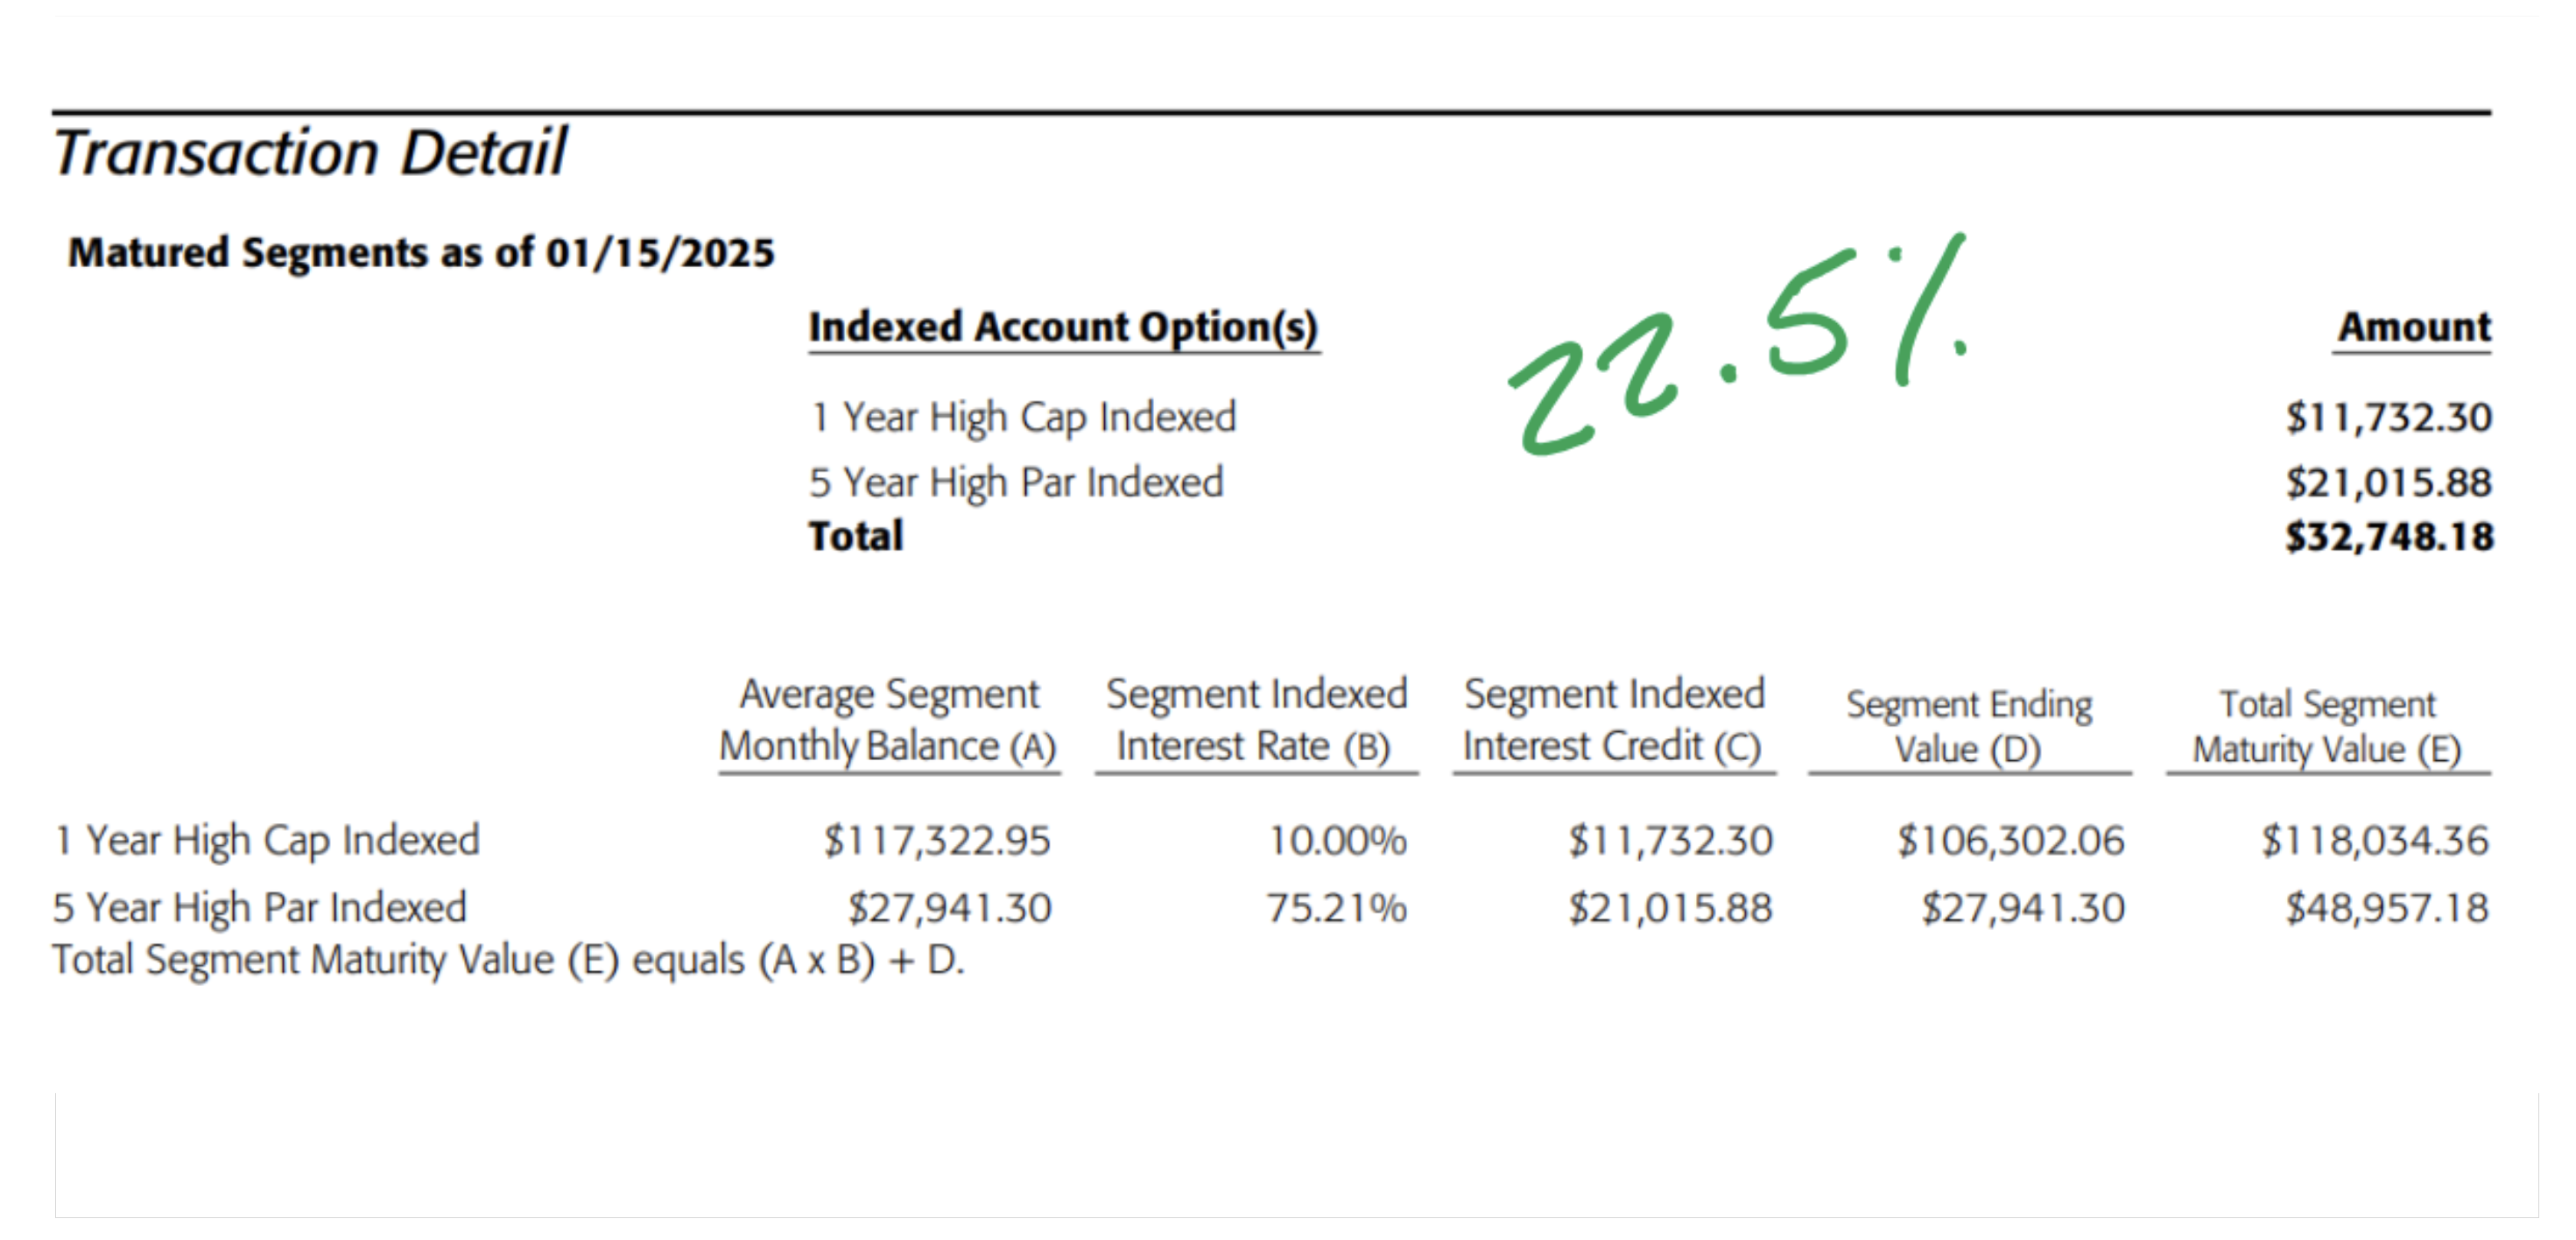
Task: Click the maturity value formula footnote
Action: click(x=508, y=960)
